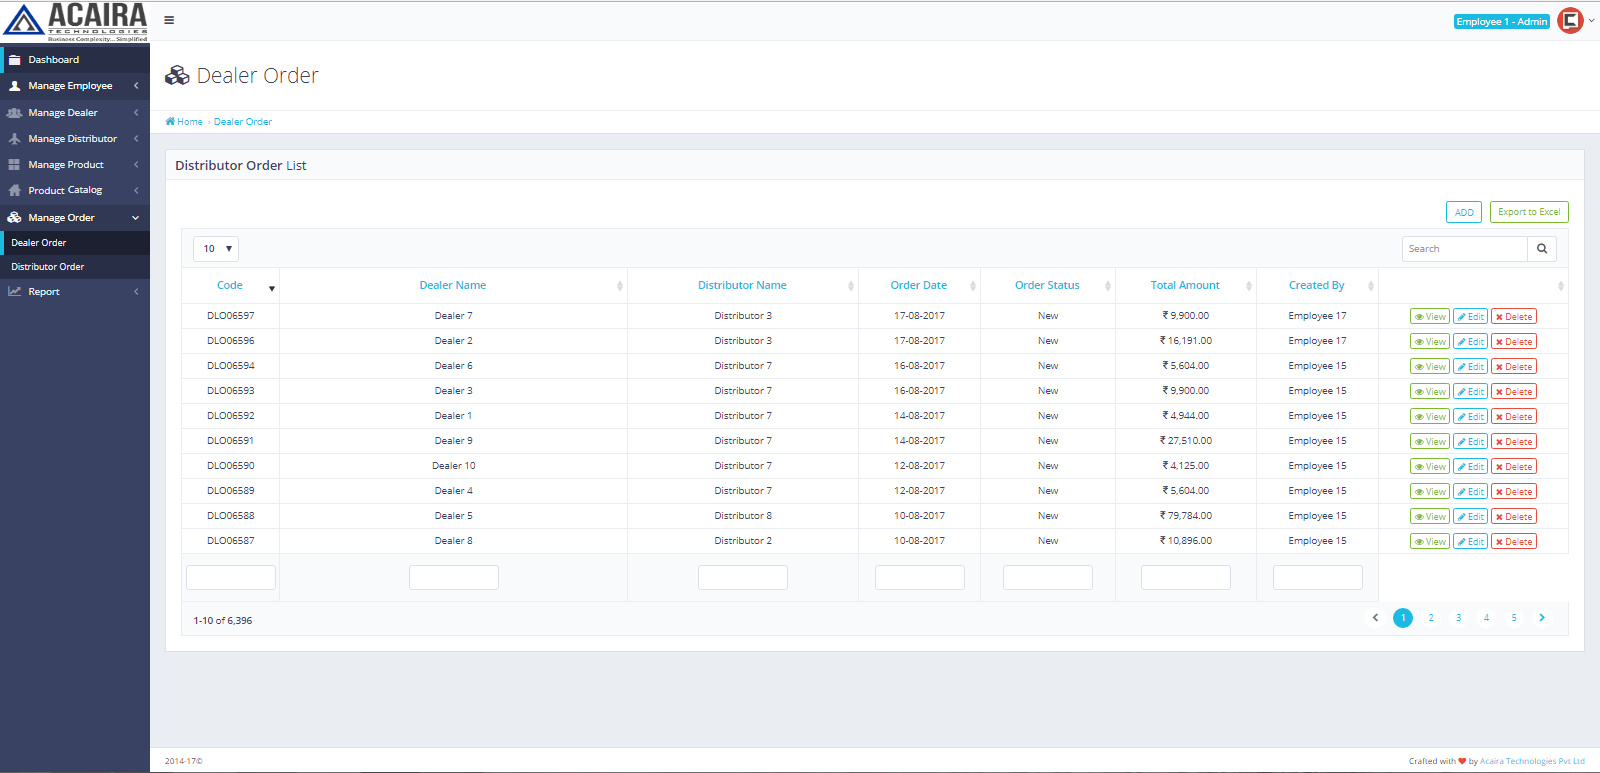Image resolution: width=1600 pixels, height=773 pixels.
Task: View order DLO06597 details
Action: coord(1429,317)
